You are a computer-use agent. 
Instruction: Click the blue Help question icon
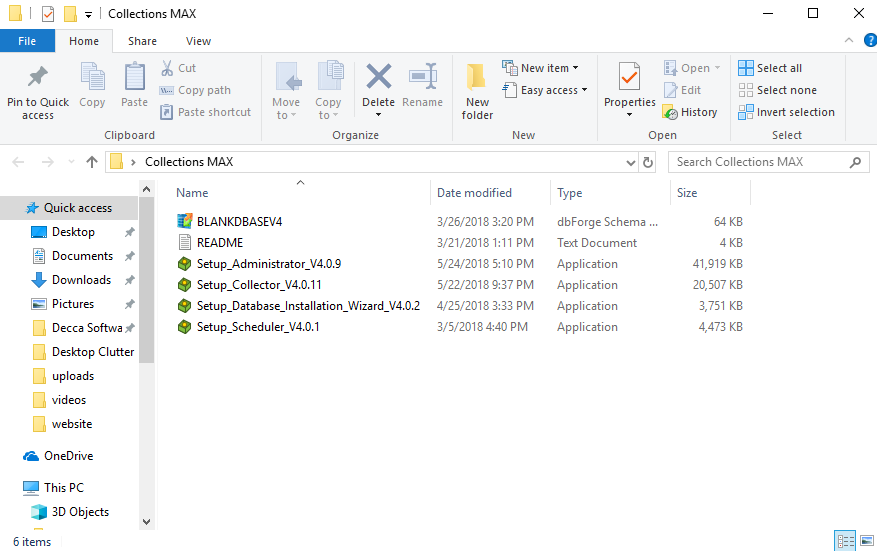pos(870,40)
